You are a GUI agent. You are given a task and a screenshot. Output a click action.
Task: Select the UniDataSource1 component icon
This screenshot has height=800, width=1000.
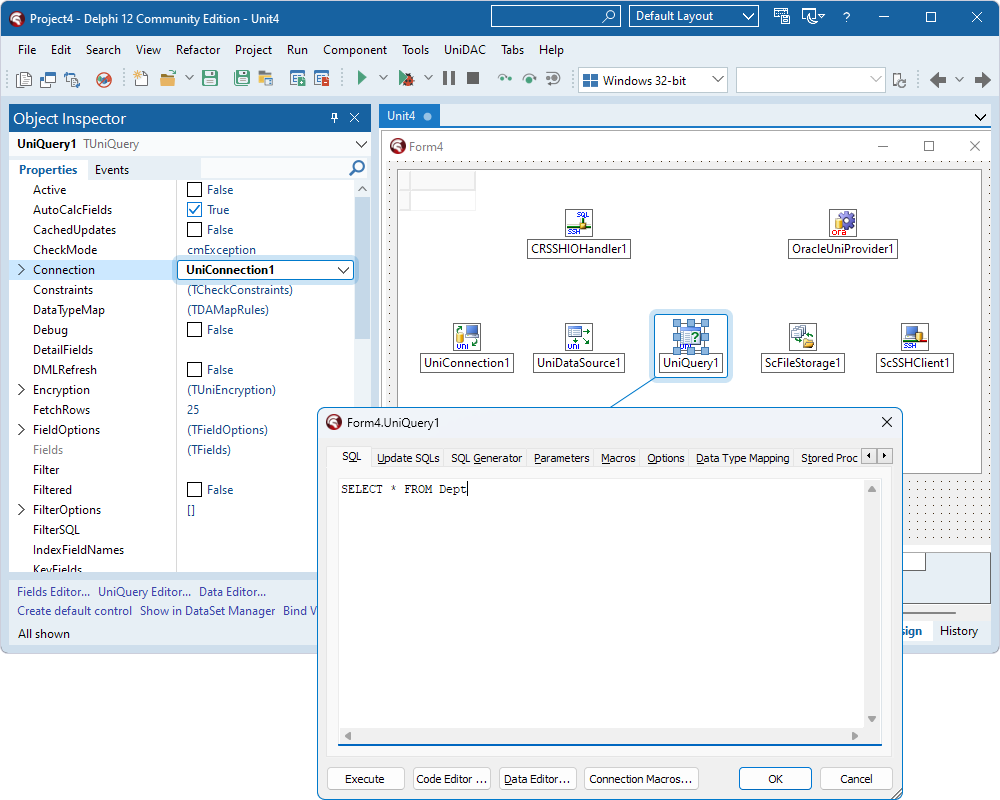[579, 337]
